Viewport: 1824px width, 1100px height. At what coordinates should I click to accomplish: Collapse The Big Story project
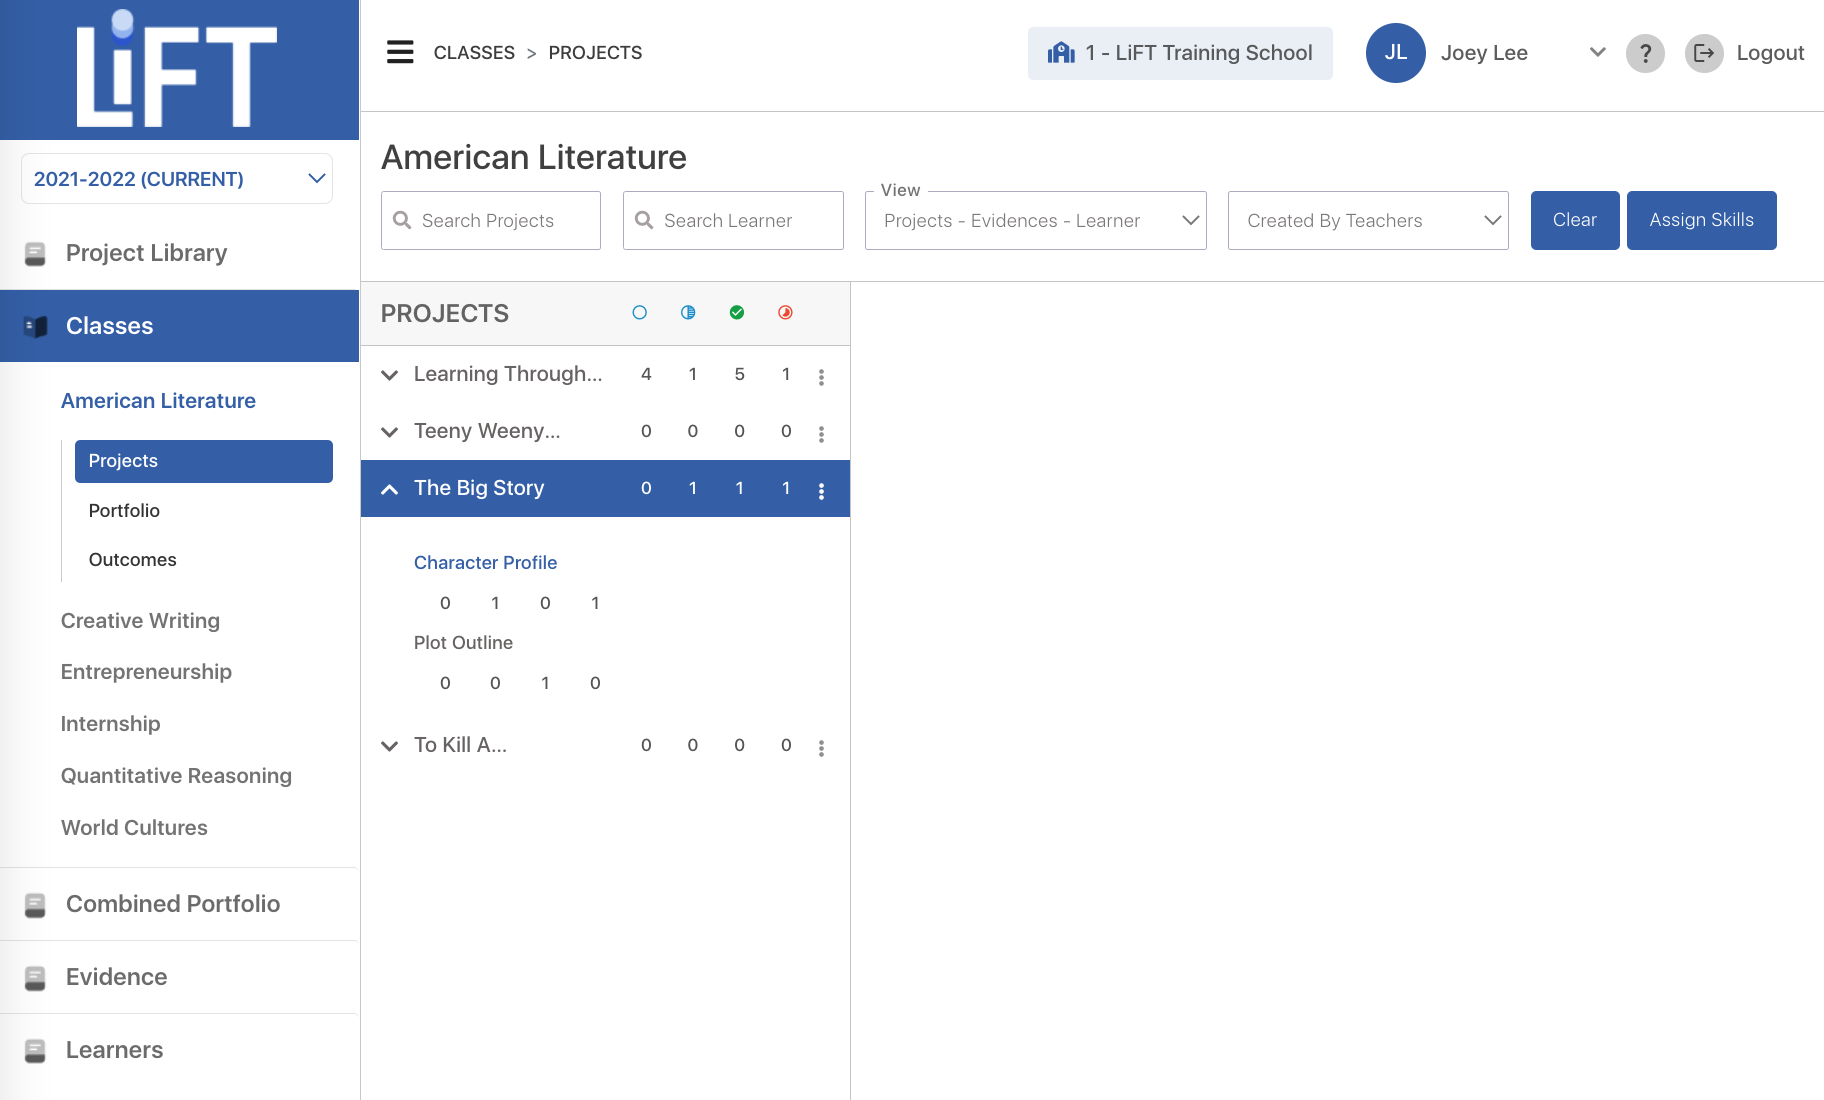click(390, 489)
